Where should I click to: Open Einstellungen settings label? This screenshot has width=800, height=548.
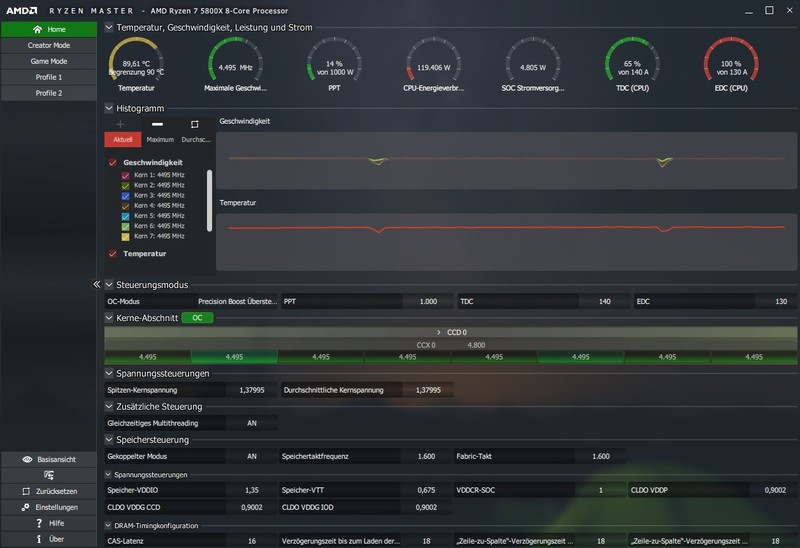(57, 507)
